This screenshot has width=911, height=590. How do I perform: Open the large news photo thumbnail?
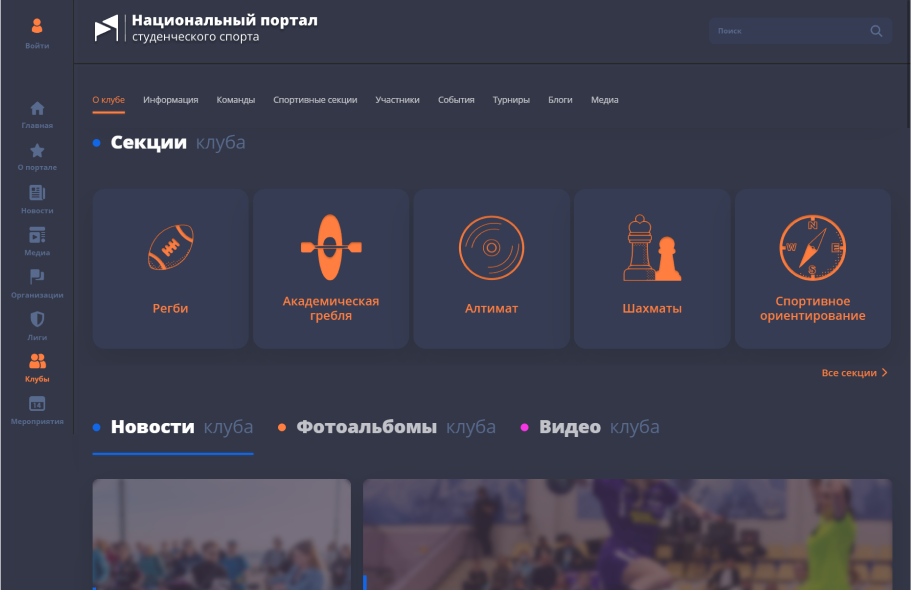tap(627, 534)
